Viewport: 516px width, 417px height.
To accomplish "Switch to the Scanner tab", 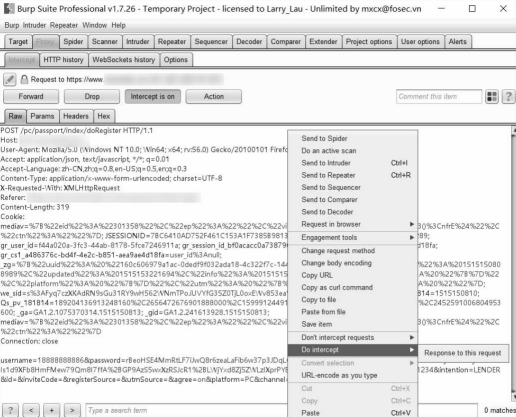I will 105,42.
